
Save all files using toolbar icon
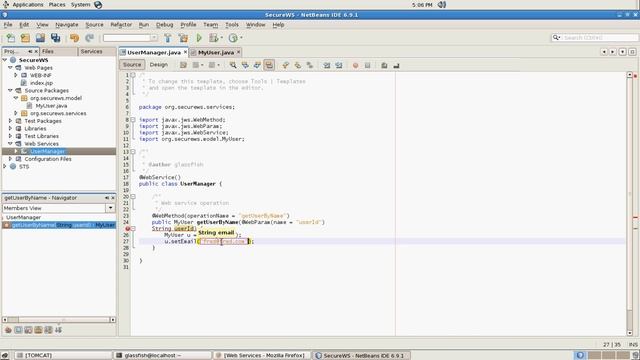(x=56, y=38)
